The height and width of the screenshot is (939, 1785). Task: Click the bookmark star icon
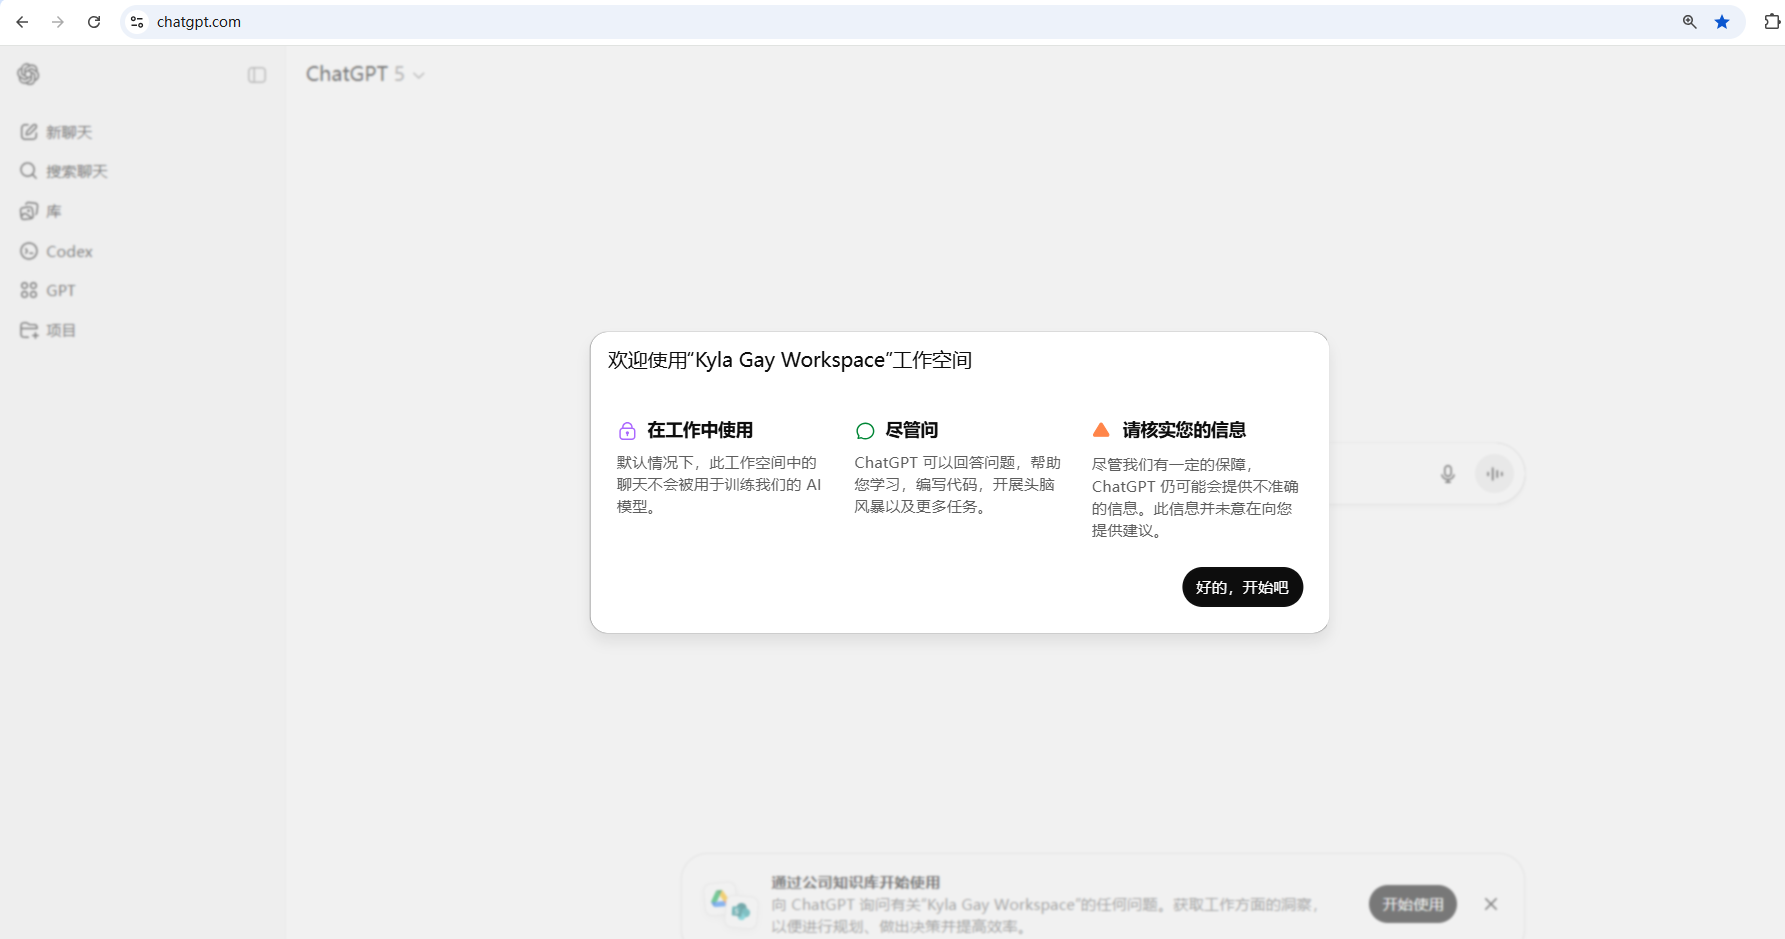click(1722, 22)
